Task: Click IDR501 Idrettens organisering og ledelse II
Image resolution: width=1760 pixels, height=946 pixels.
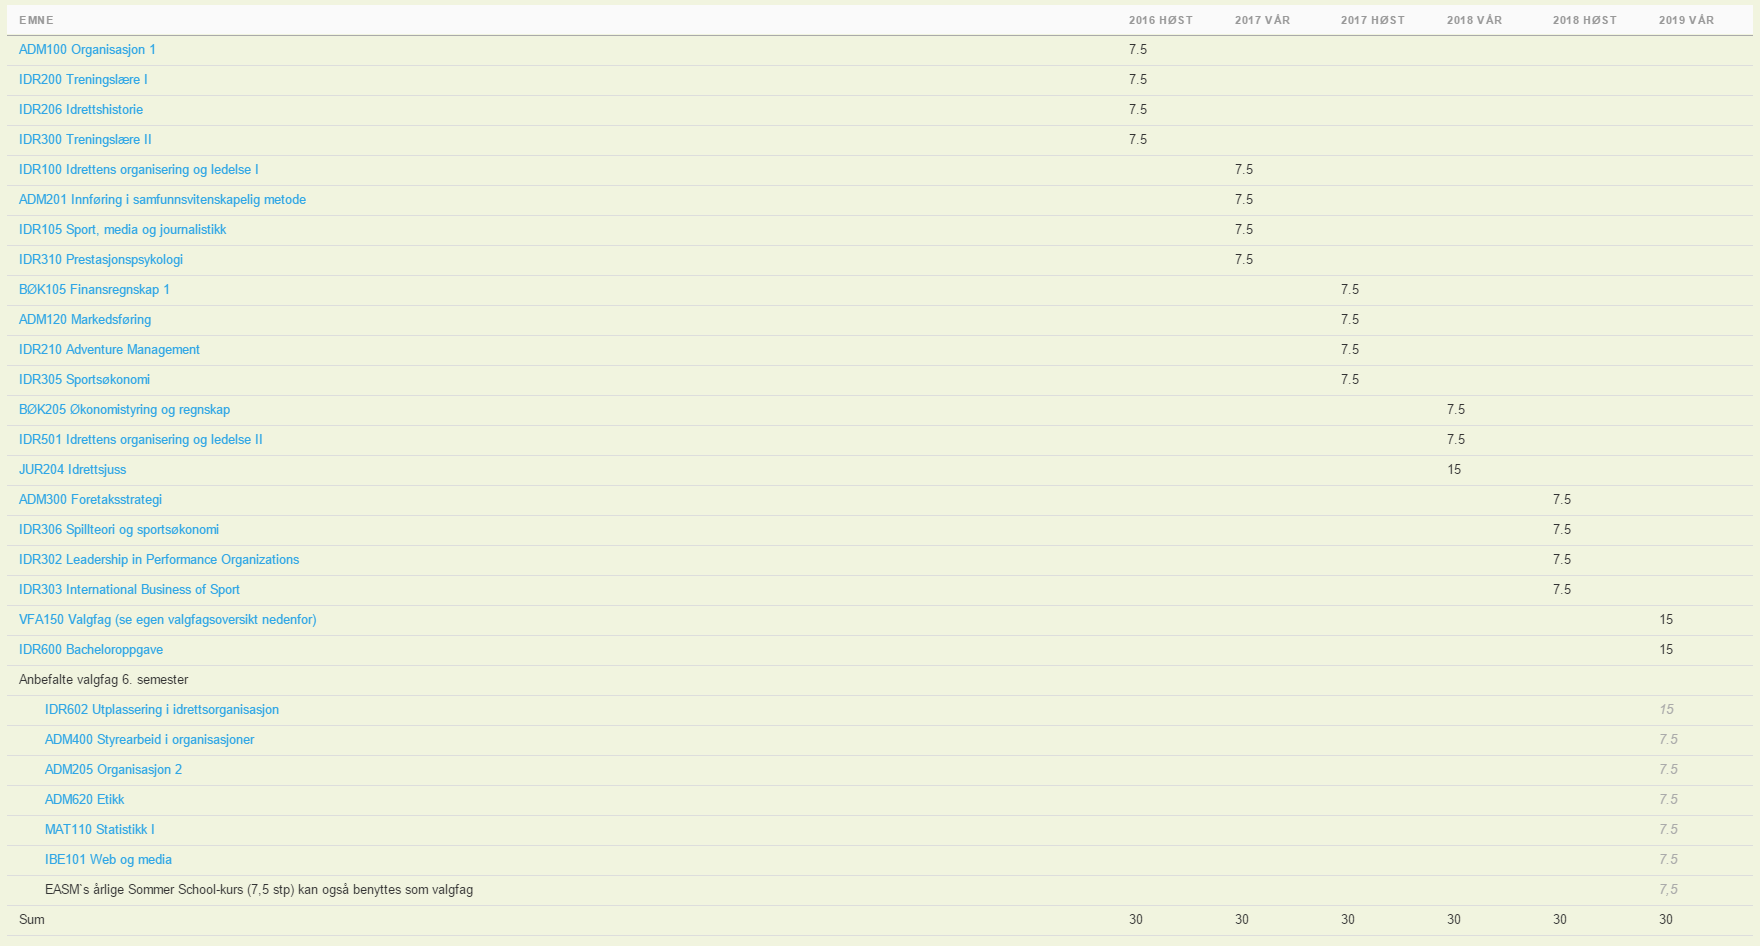Action: 141,440
